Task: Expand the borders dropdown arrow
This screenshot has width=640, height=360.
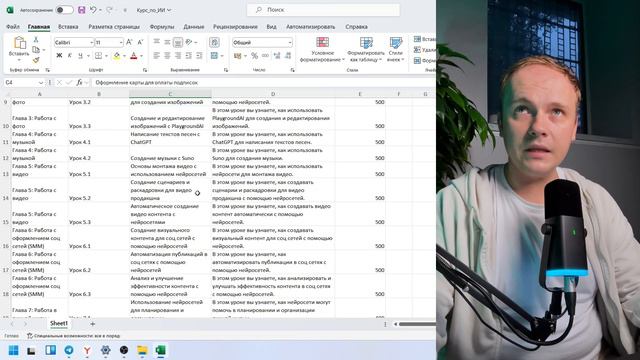Action: pos(106,56)
